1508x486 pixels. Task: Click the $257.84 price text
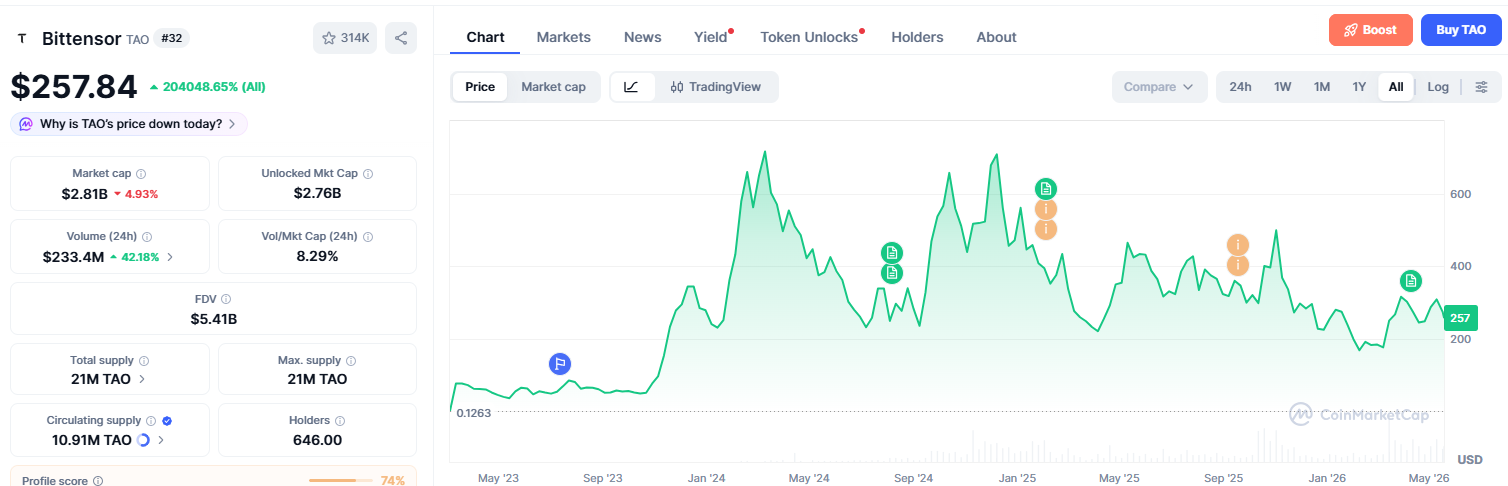[74, 87]
